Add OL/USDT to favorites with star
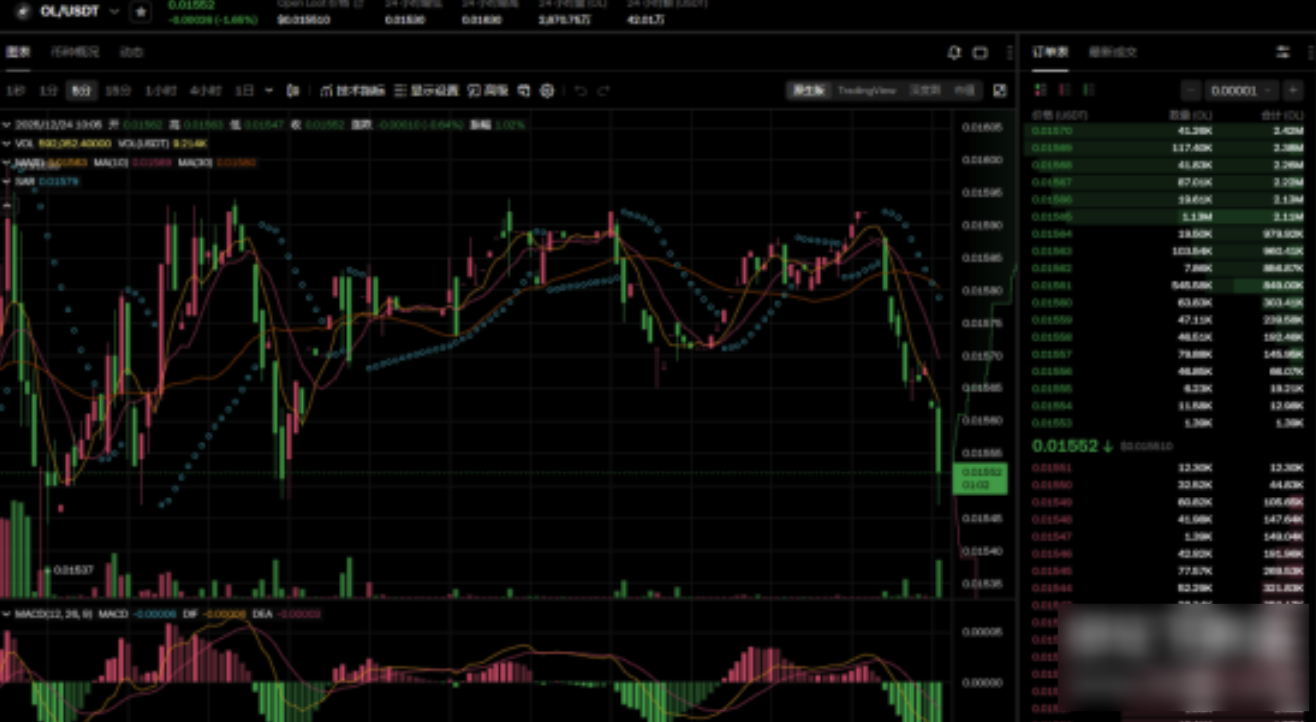The width and height of the screenshot is (1316, 722). [x=141, y=11]
